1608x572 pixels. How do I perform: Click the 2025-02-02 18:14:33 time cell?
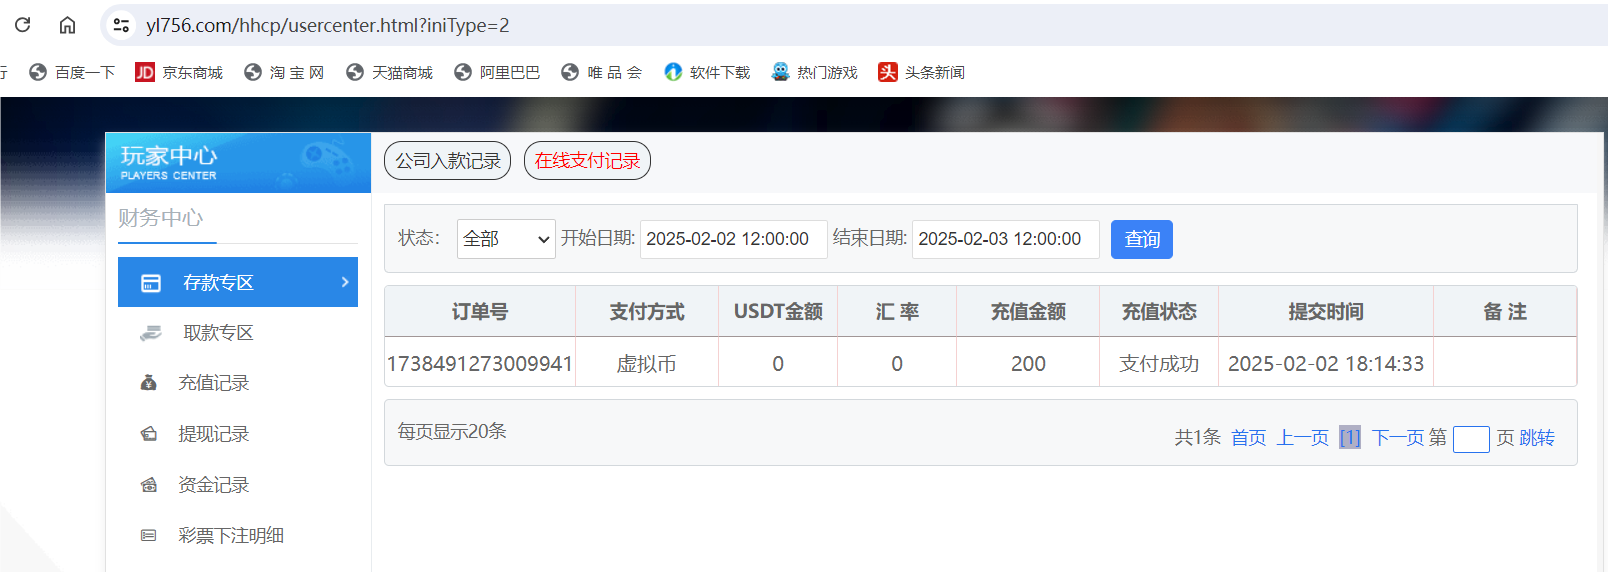point(1326,363)
